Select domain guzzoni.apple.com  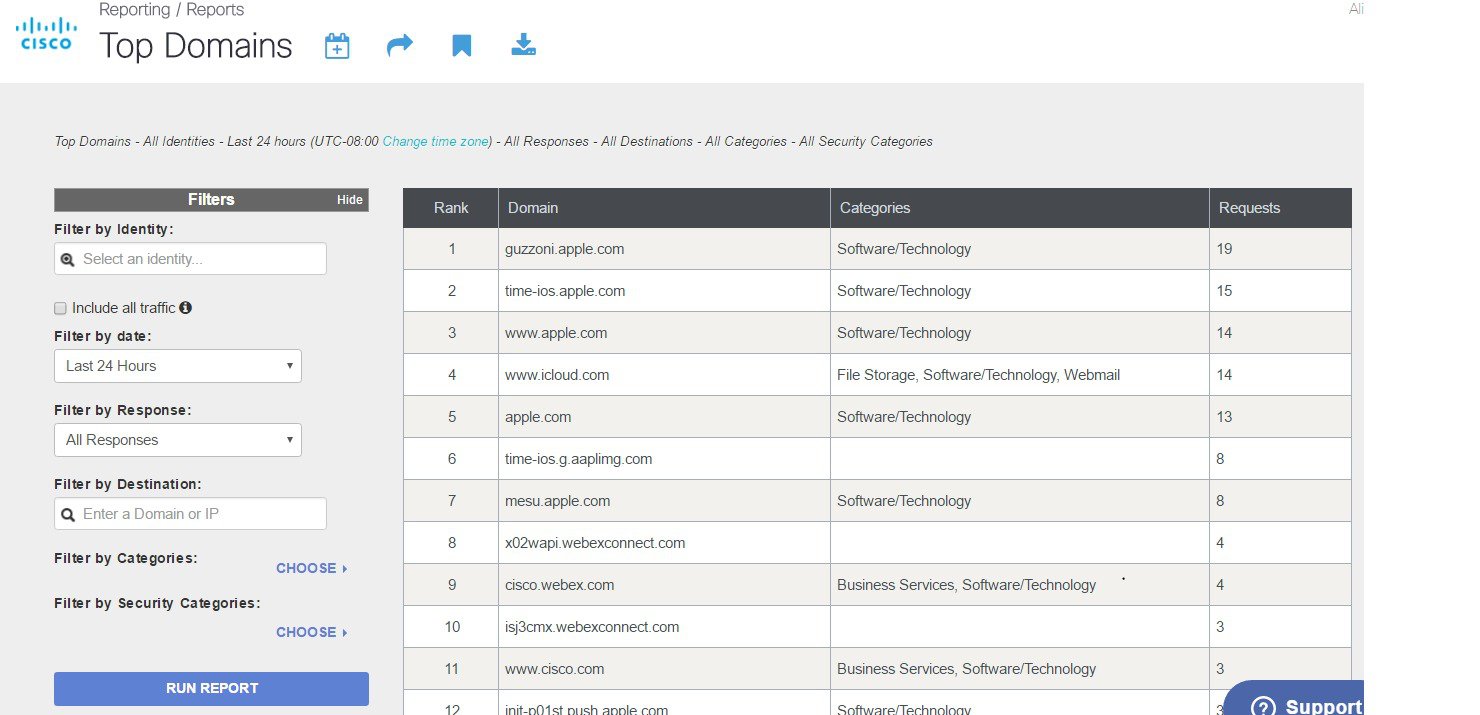565,249
